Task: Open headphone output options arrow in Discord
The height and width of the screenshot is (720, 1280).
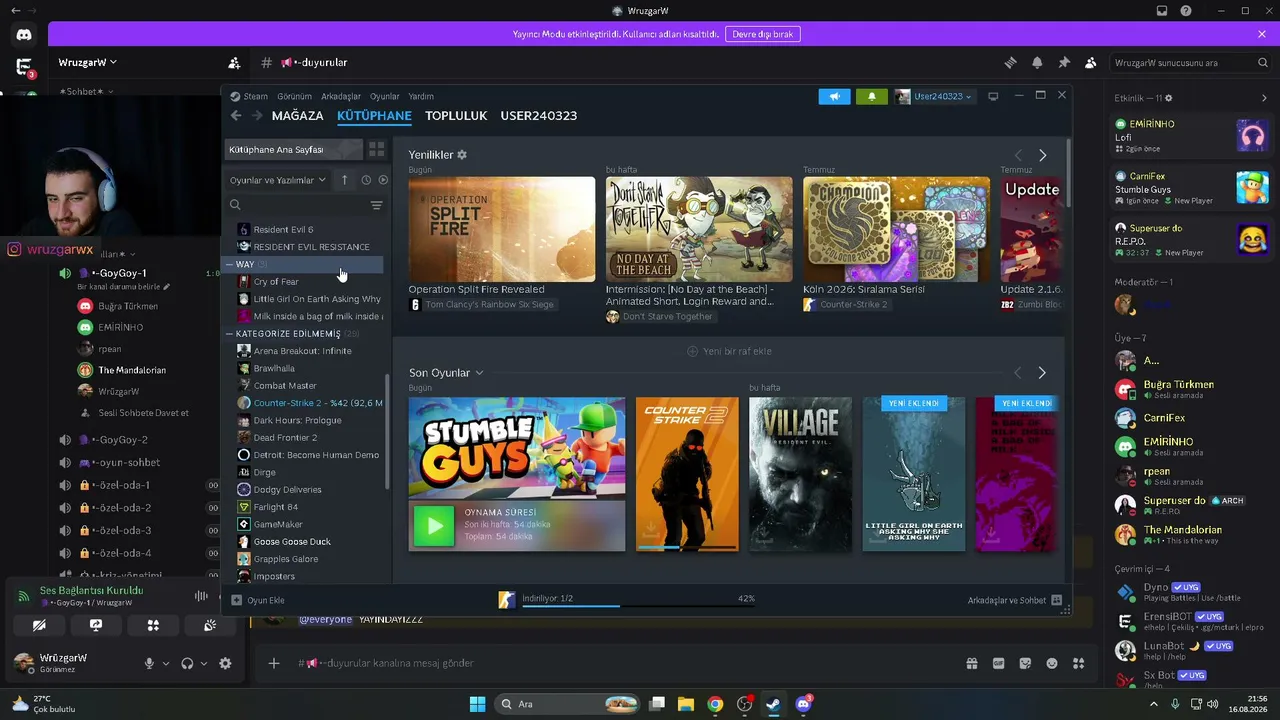Action: pos(204,663)
